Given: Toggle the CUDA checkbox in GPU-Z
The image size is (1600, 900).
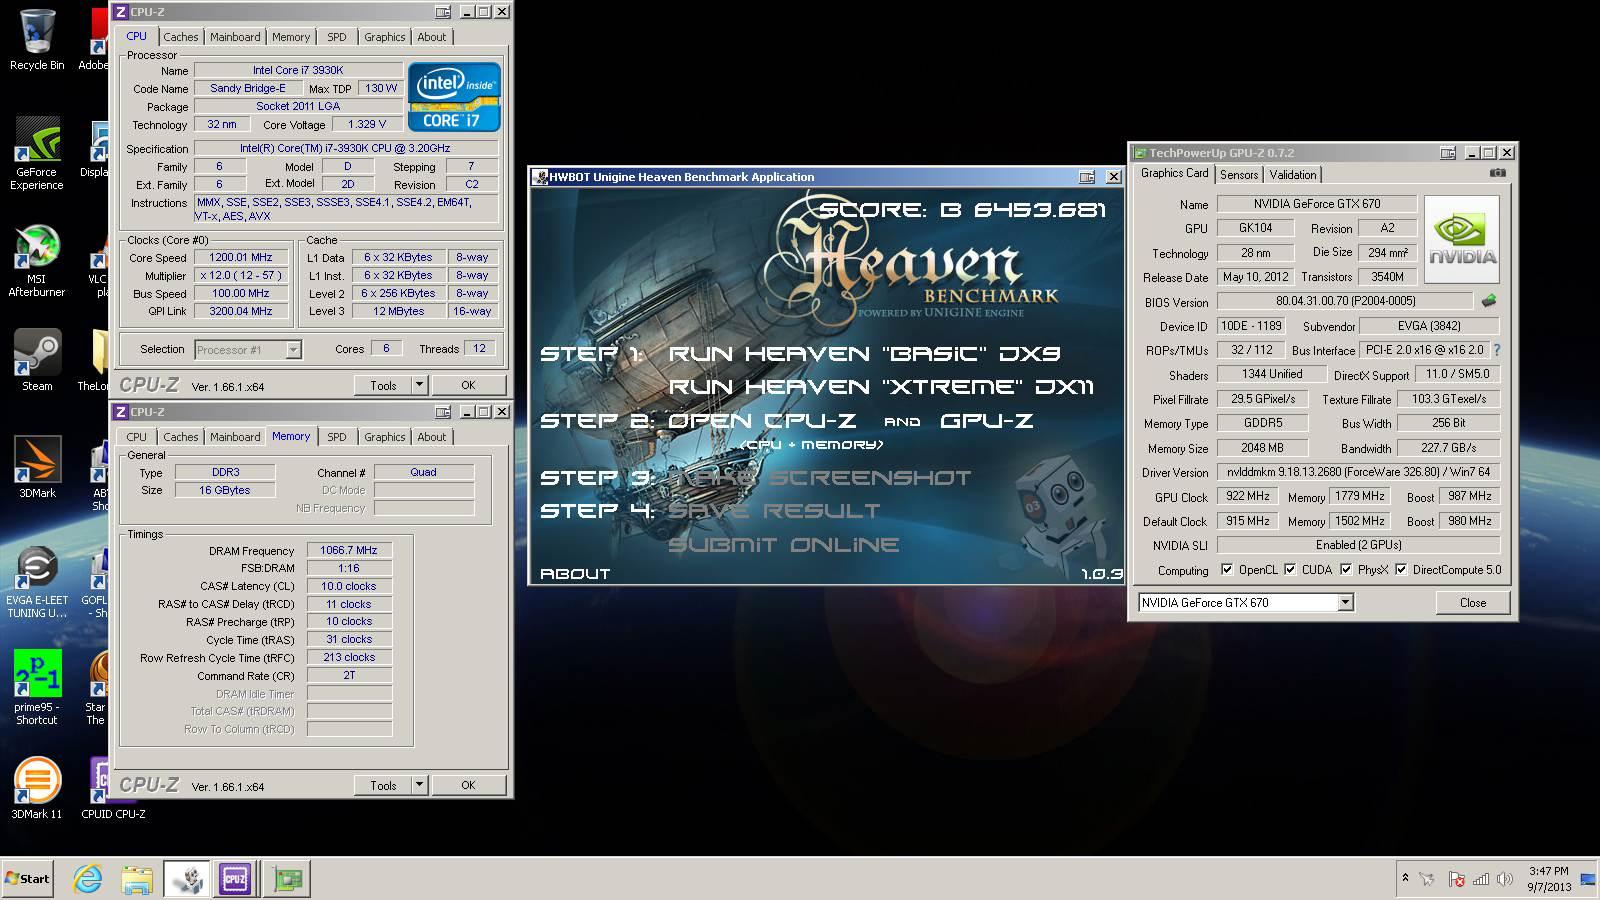Looking at the screenshot, I should pos(1290,570).
